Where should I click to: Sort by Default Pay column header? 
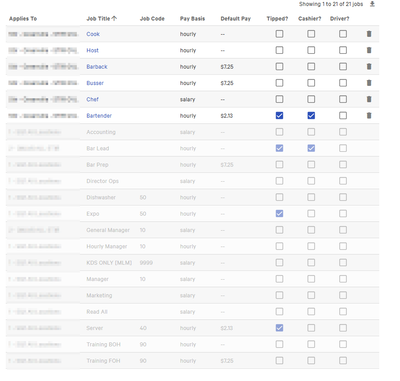pyautogui.click(x=236, y=19)
